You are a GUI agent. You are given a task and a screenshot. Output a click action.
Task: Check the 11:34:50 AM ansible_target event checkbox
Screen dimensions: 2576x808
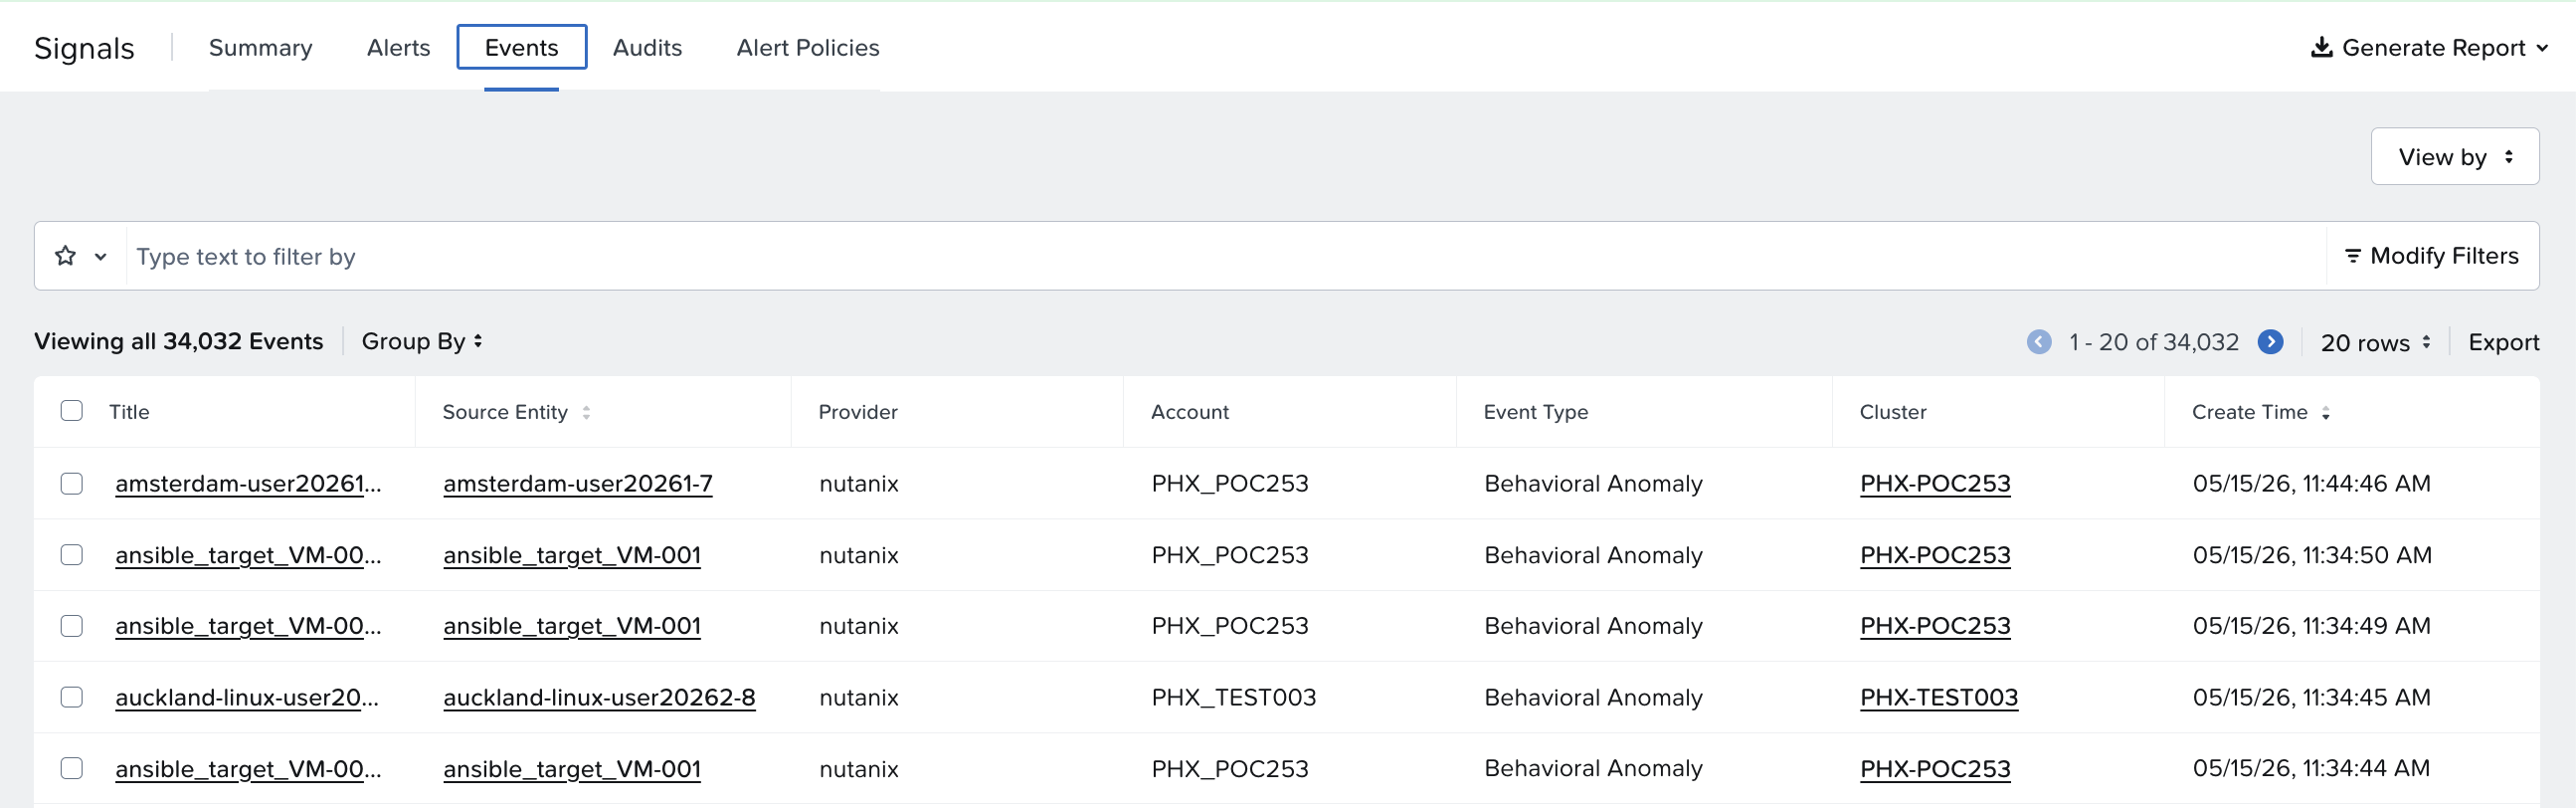(x=72, y=555)
